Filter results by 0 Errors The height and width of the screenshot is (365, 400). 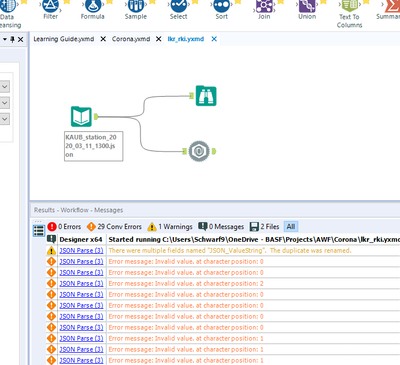(x=64, y=227)
